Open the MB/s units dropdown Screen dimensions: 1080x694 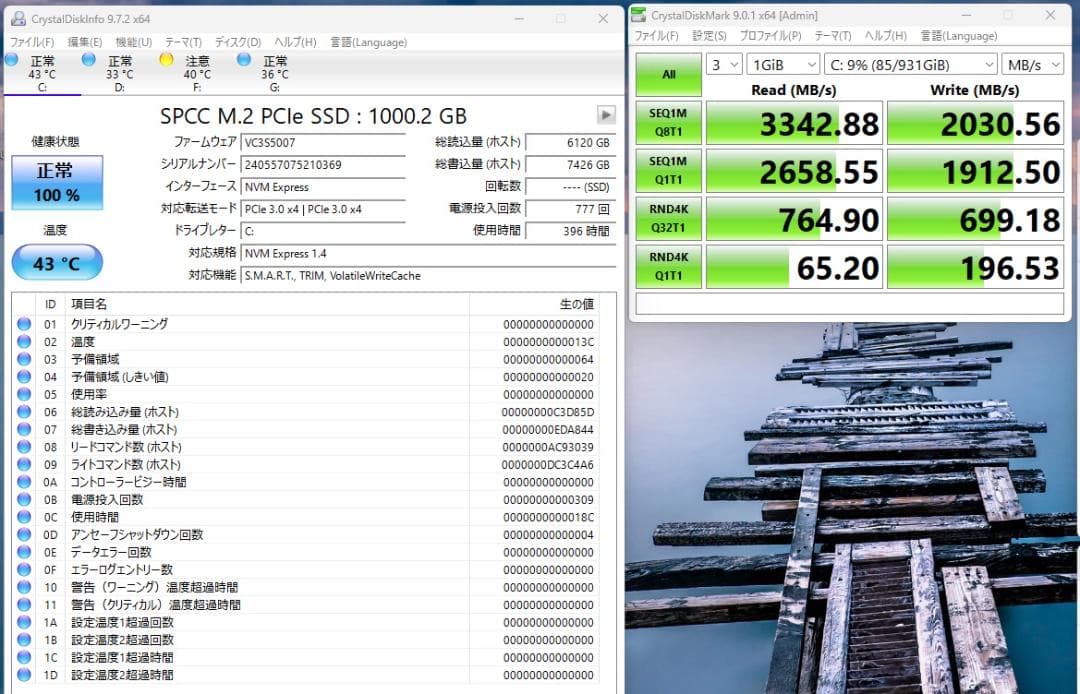coord(1033,64)
